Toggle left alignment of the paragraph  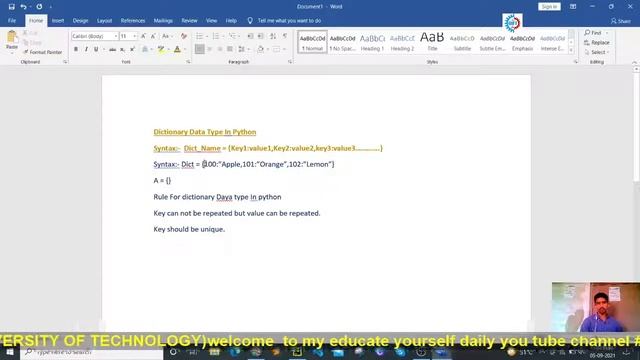point(200,49)
